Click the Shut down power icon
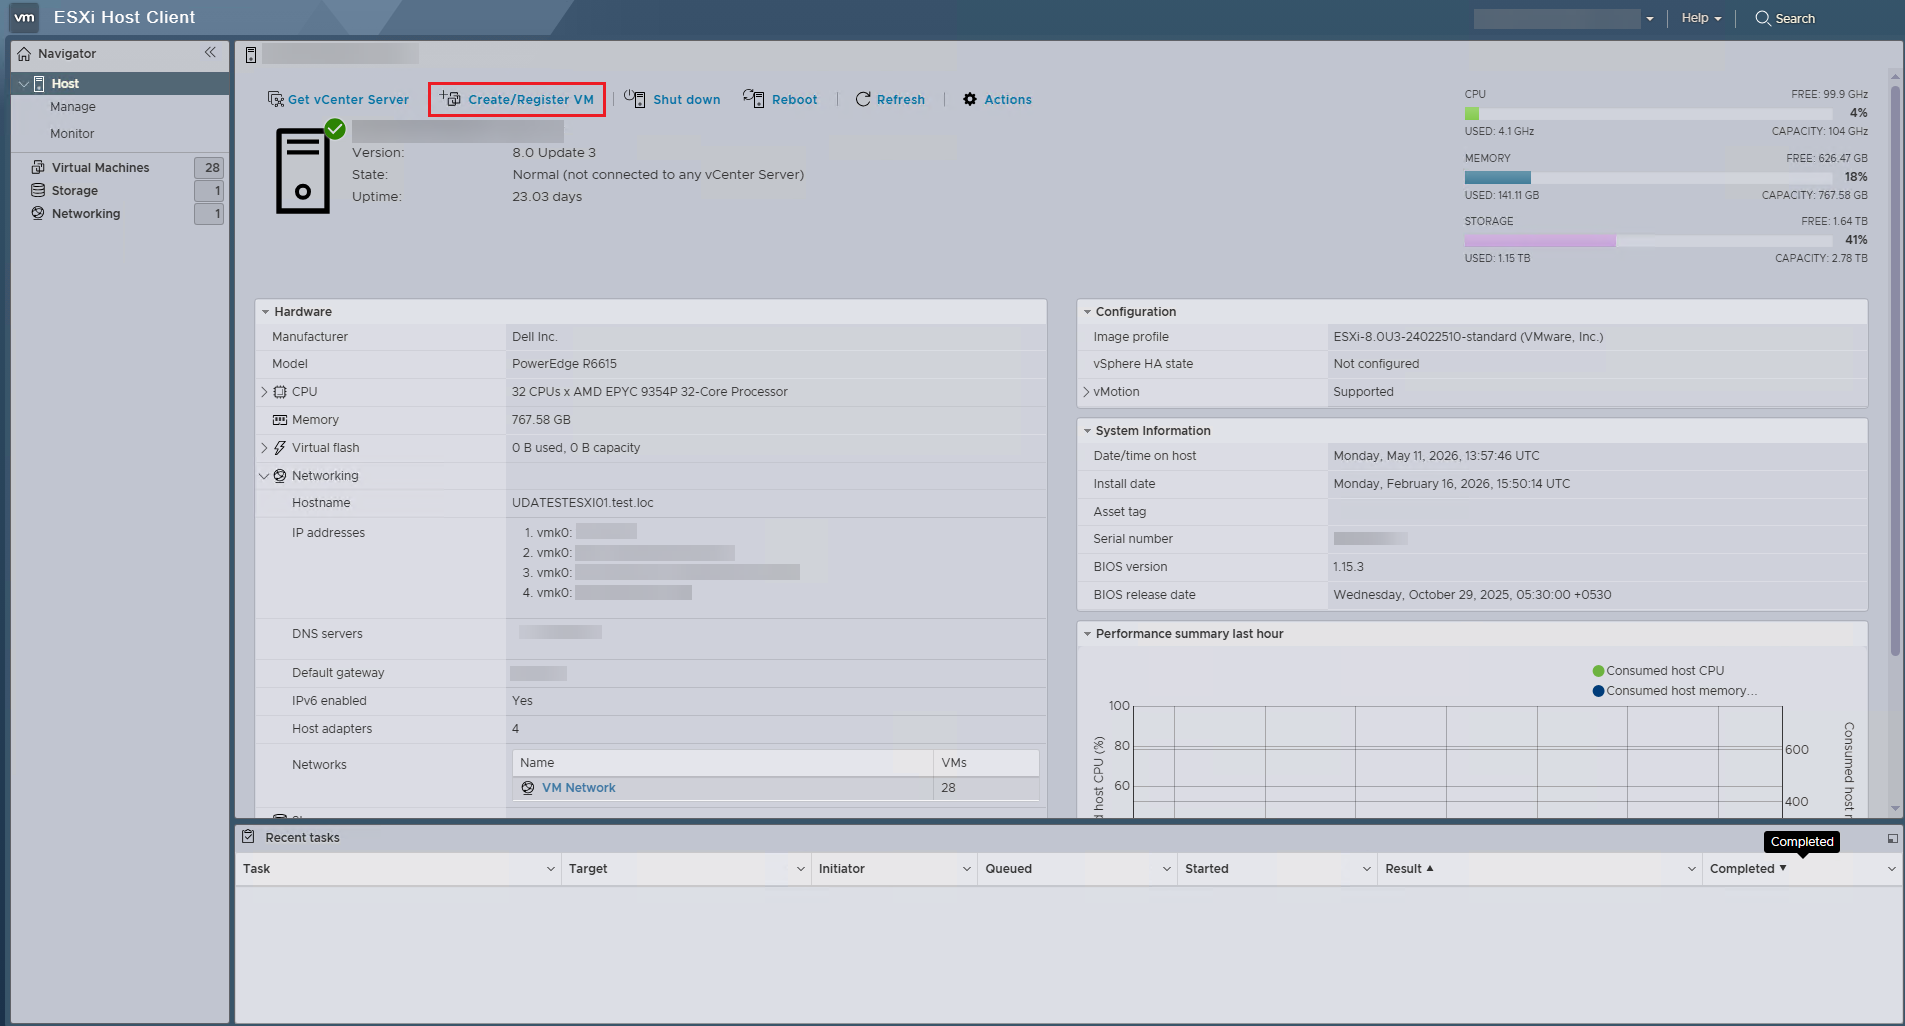 pyautogui.click(x=635, y=98)
